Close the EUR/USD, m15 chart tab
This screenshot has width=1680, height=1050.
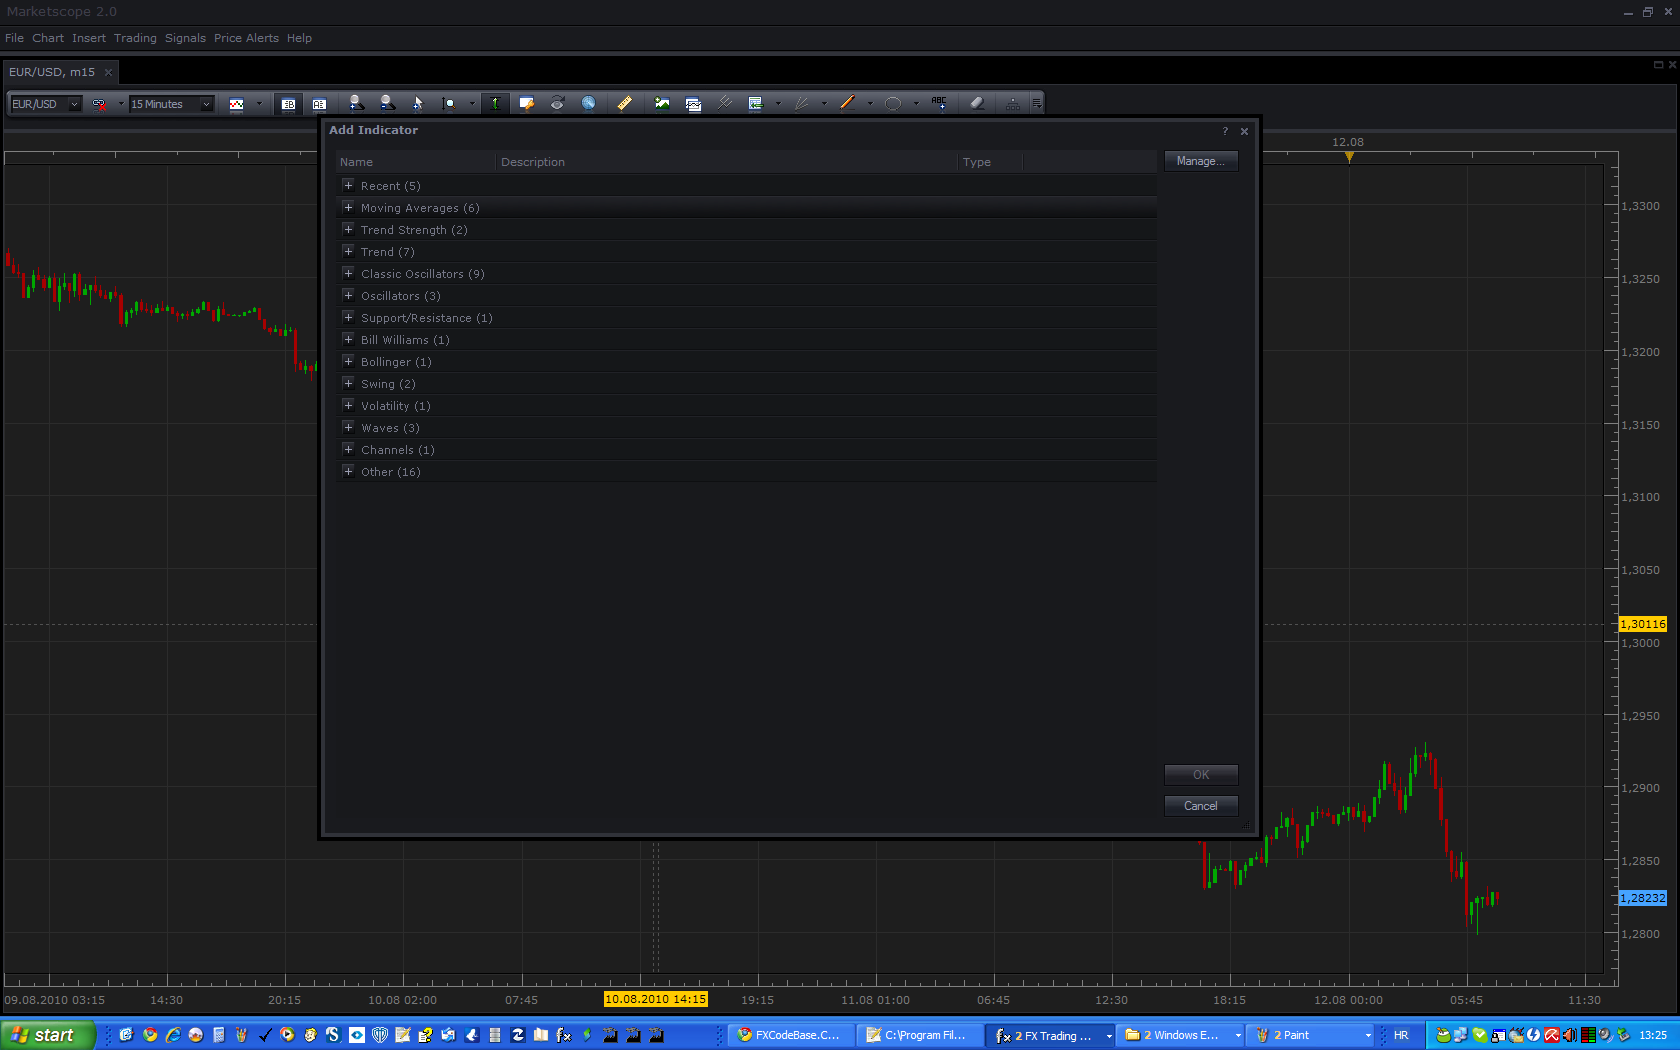[x=108, y=72]
